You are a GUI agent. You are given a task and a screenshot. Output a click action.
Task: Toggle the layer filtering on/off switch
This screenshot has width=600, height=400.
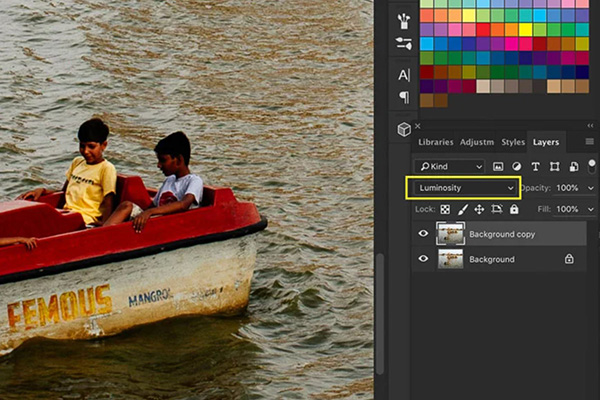click(x=592, y=165)
